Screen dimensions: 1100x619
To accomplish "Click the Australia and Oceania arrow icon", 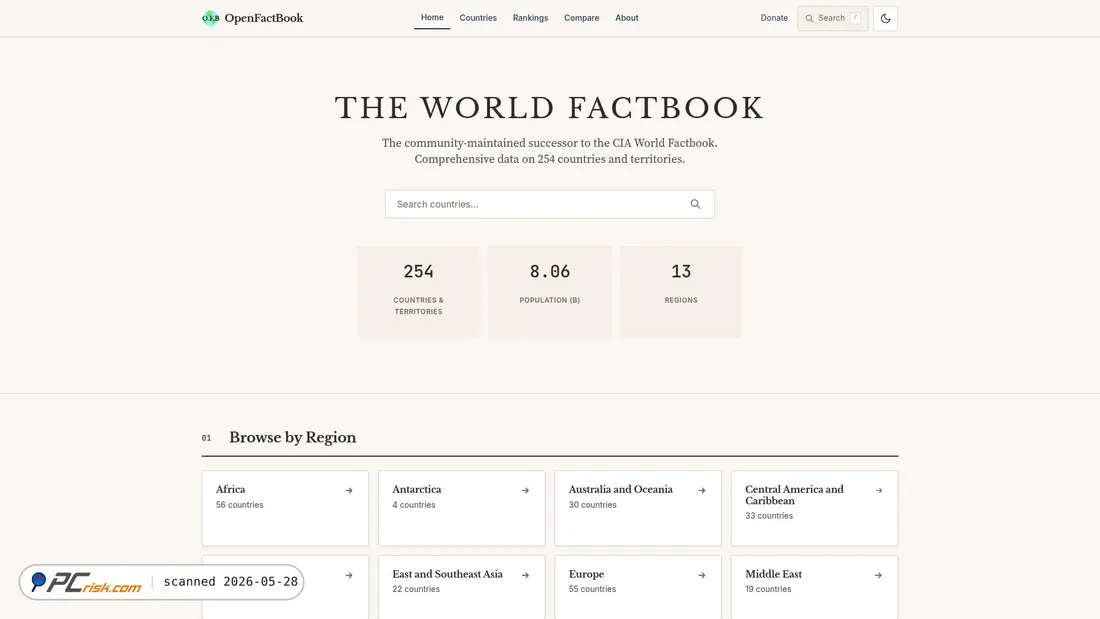I will pos(702,491).
